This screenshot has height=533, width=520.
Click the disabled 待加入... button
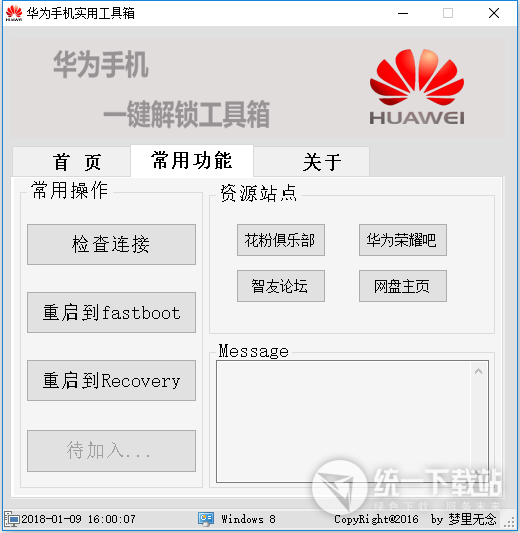tap(111, 451)
